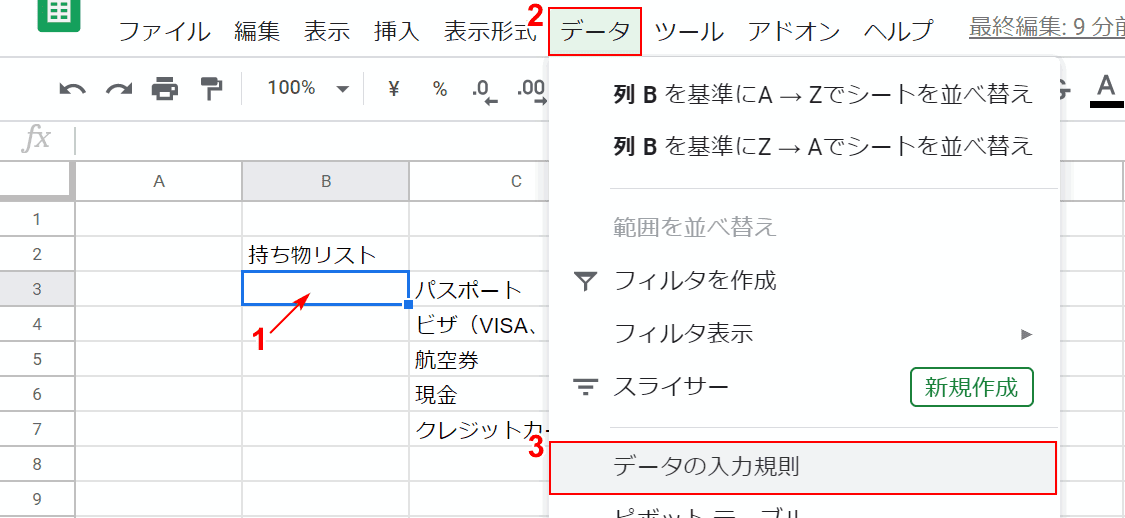Open the 挿入 menu
This screenshot has width=1125, height=518.
(397, 31)
